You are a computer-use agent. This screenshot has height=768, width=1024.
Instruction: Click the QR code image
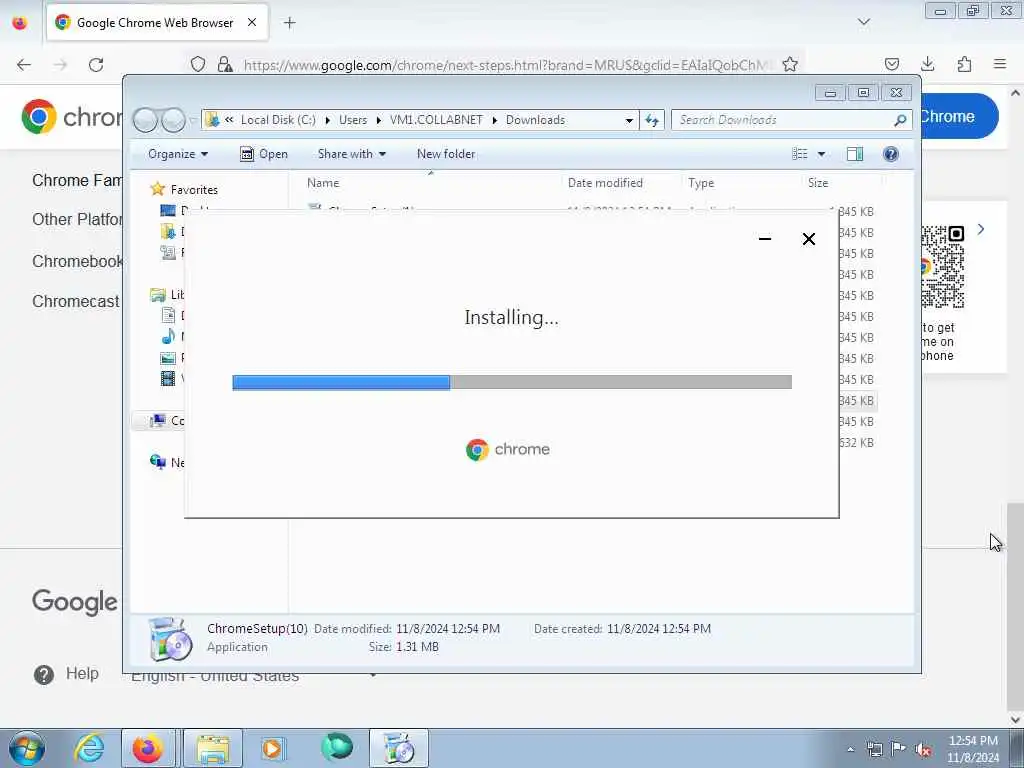click(x=943, y=266)
